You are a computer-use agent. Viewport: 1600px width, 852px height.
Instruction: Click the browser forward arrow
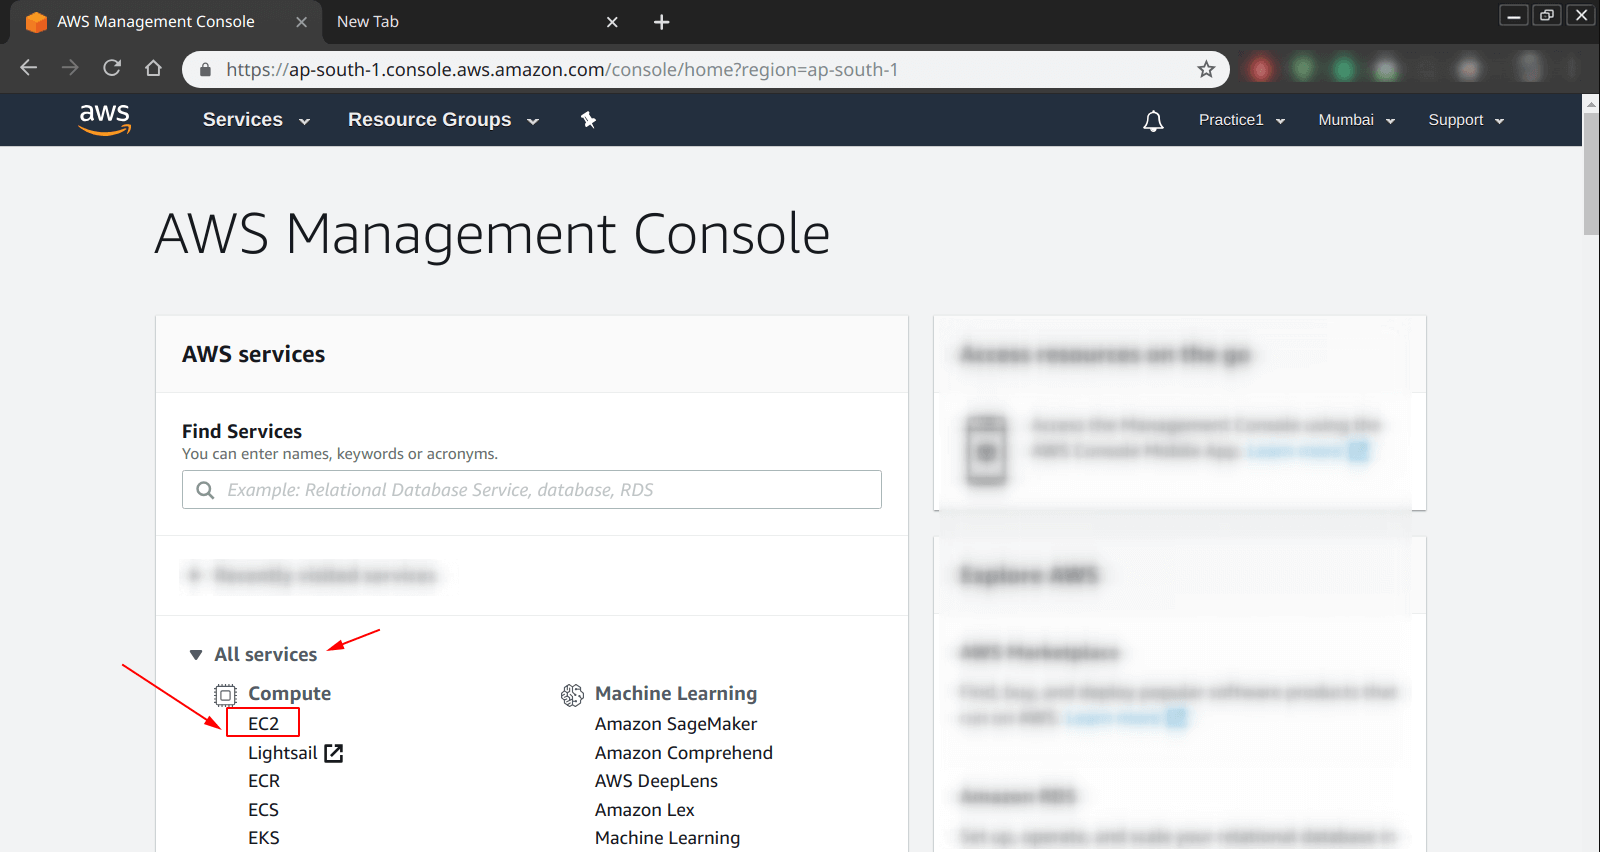70,68
